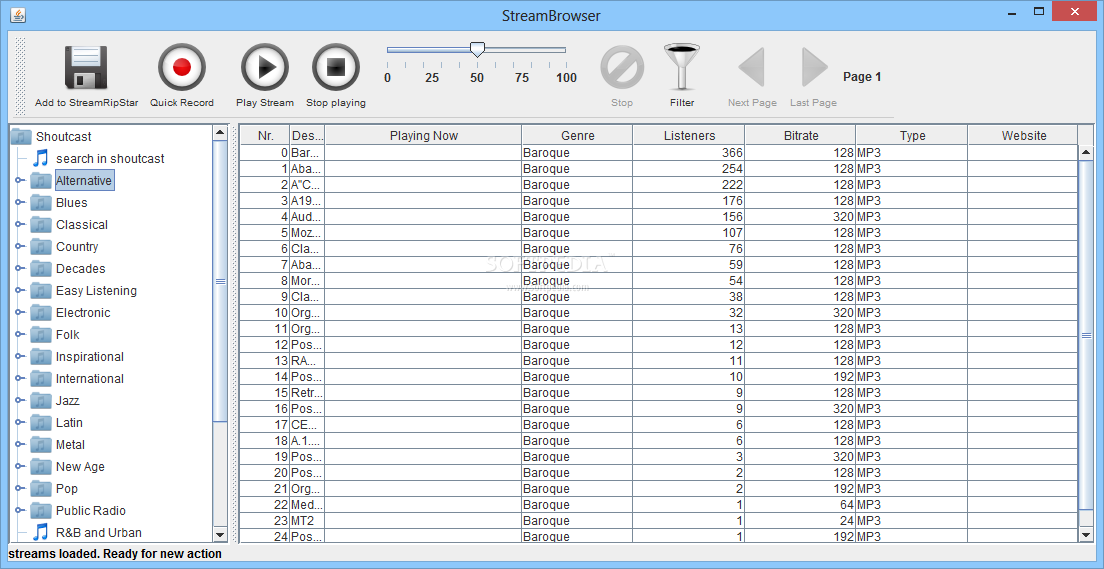Image resolution: width=1104 pixels, height=569 pixels.
Task: Sort by the Type column header
Action: pos(912,136)
